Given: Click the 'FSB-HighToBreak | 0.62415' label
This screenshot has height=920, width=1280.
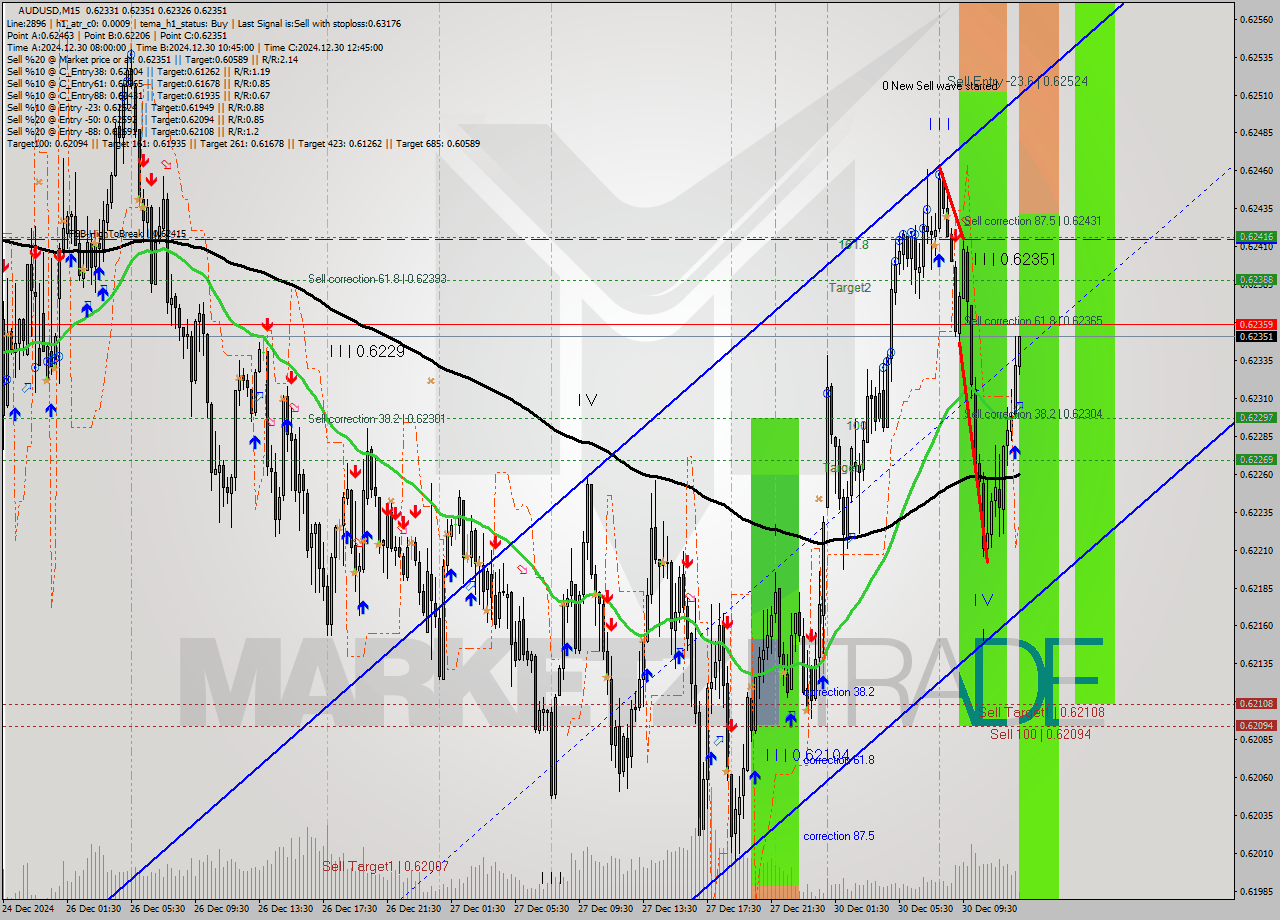Looking at the screenshot, I should pyautogui.click(x=127, y=234).
